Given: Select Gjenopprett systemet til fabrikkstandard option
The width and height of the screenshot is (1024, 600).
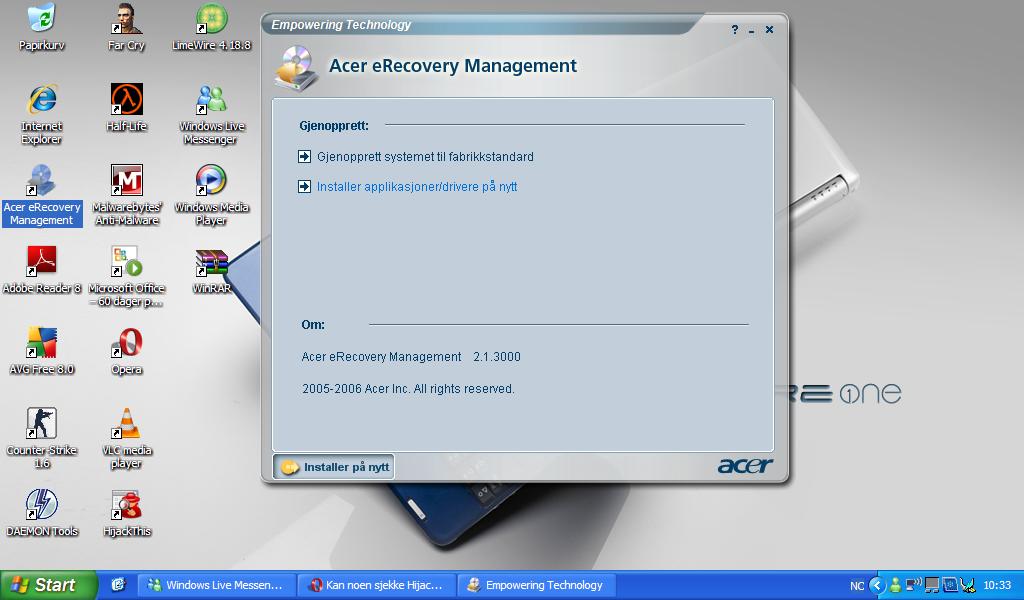Looking at the screenshot, I should [x=425, y=157].
